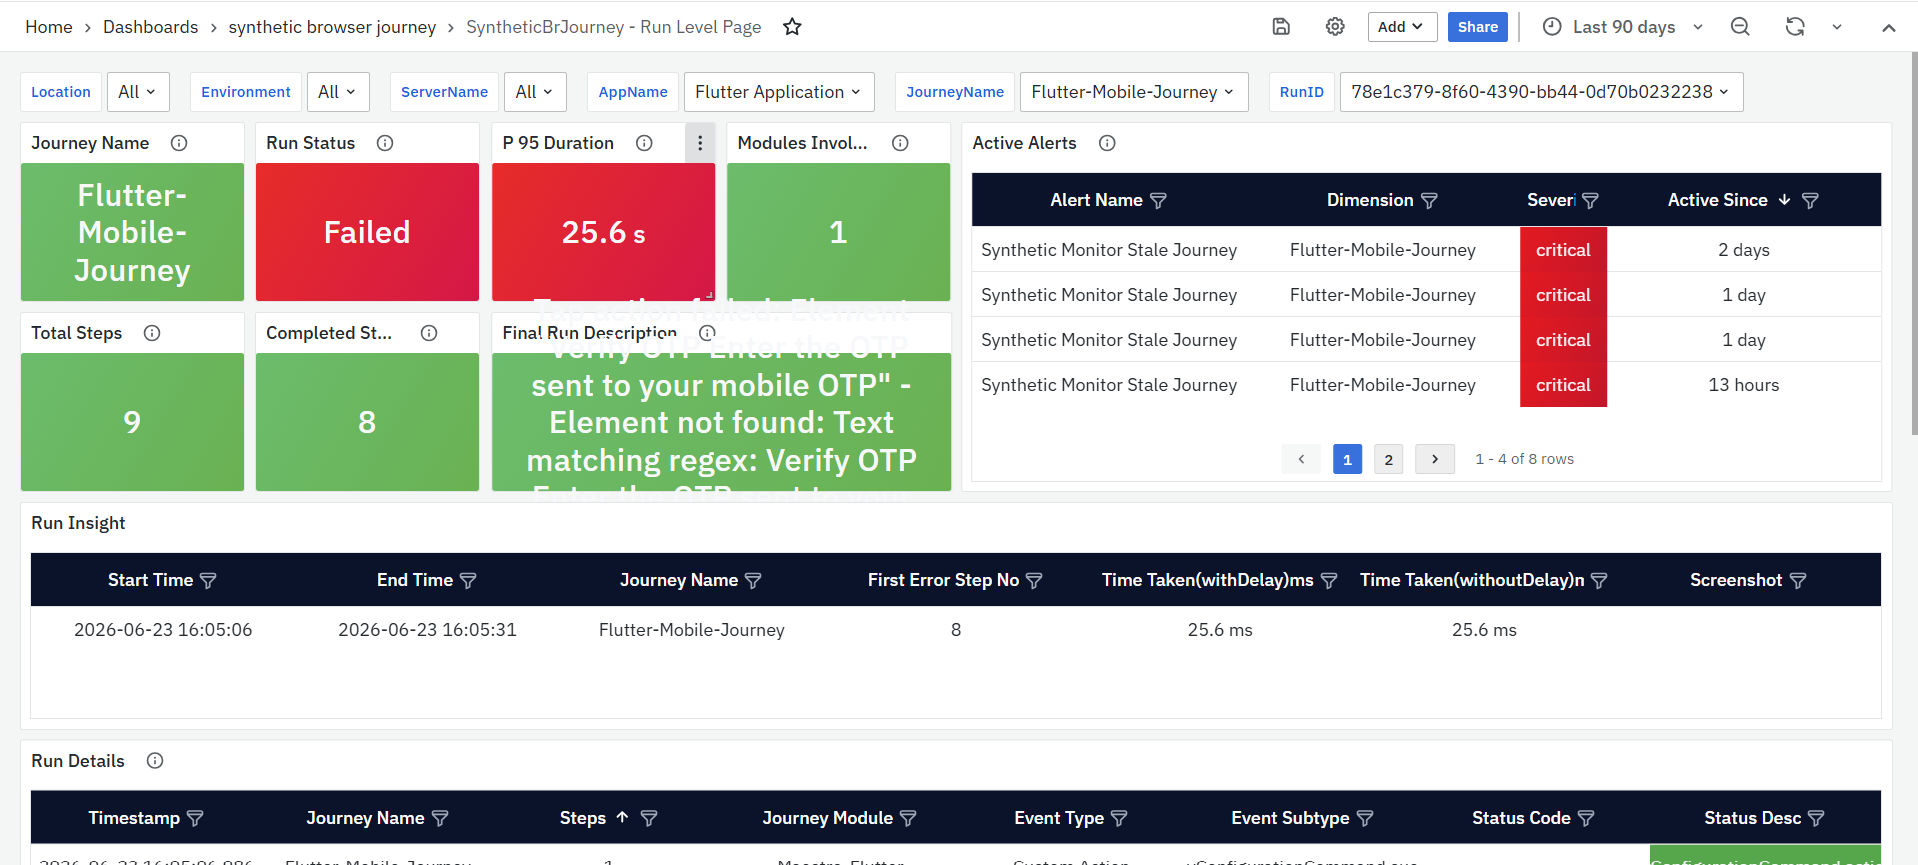Show info for Total Steps panel

tap(152, 333)
